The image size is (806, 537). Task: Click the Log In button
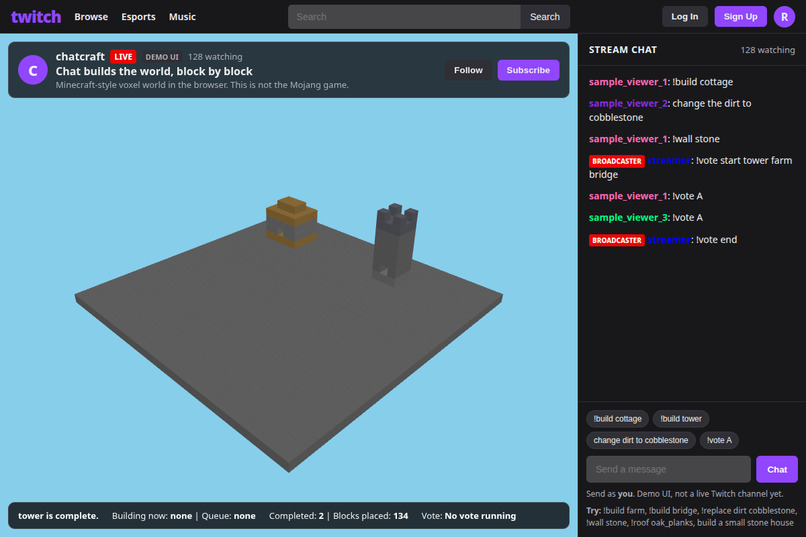tap(685, 17)
